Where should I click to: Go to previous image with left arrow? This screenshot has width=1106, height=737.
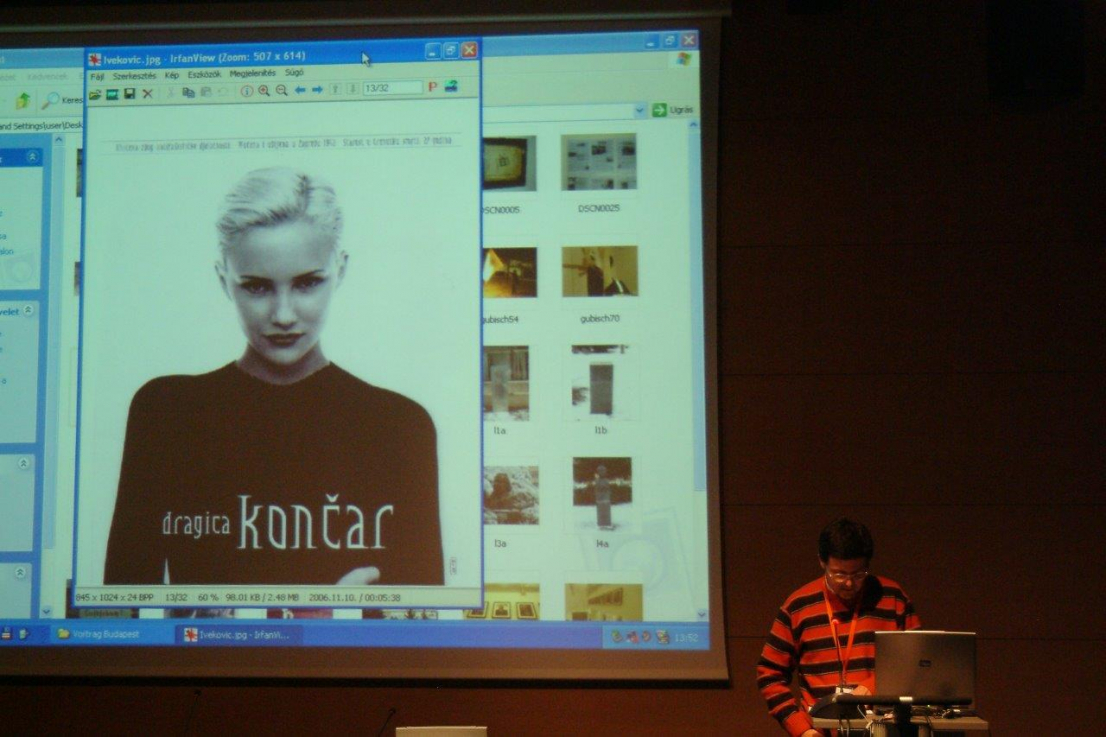pyautogui.click(x=300, y=90)
